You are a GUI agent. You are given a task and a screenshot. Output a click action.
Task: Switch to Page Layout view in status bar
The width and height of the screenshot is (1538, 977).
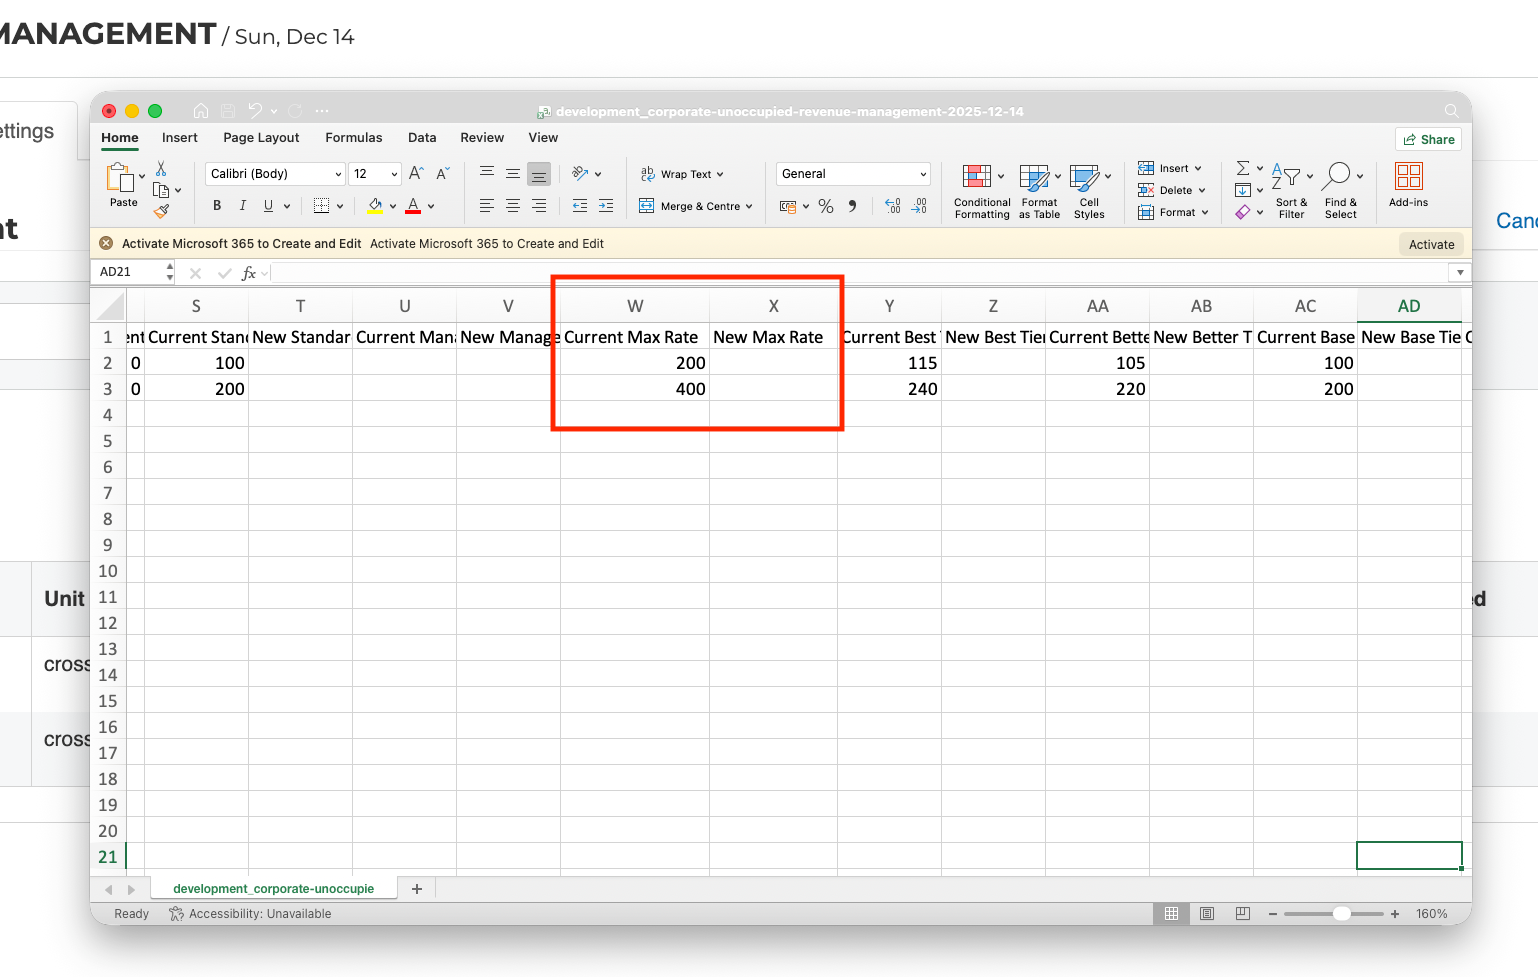pyautogui.click(x=1207, y=914)
